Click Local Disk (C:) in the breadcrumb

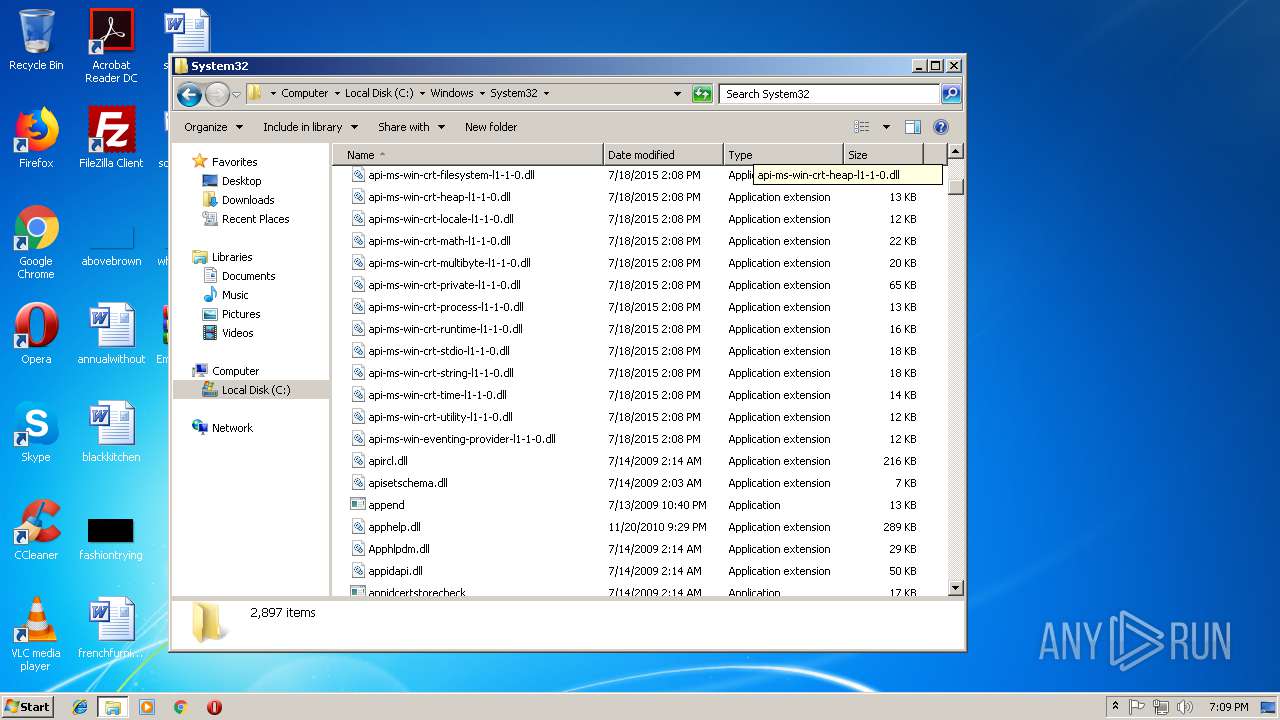coord(379,93)
